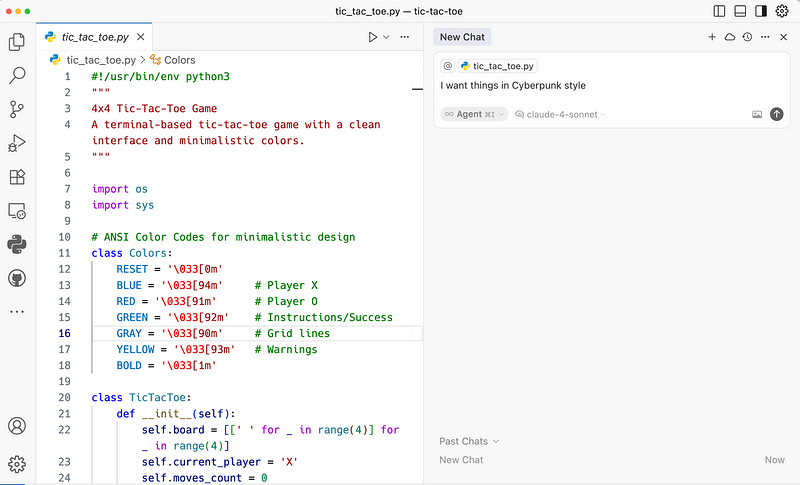Focus the chat message input field

click(612, 86)
